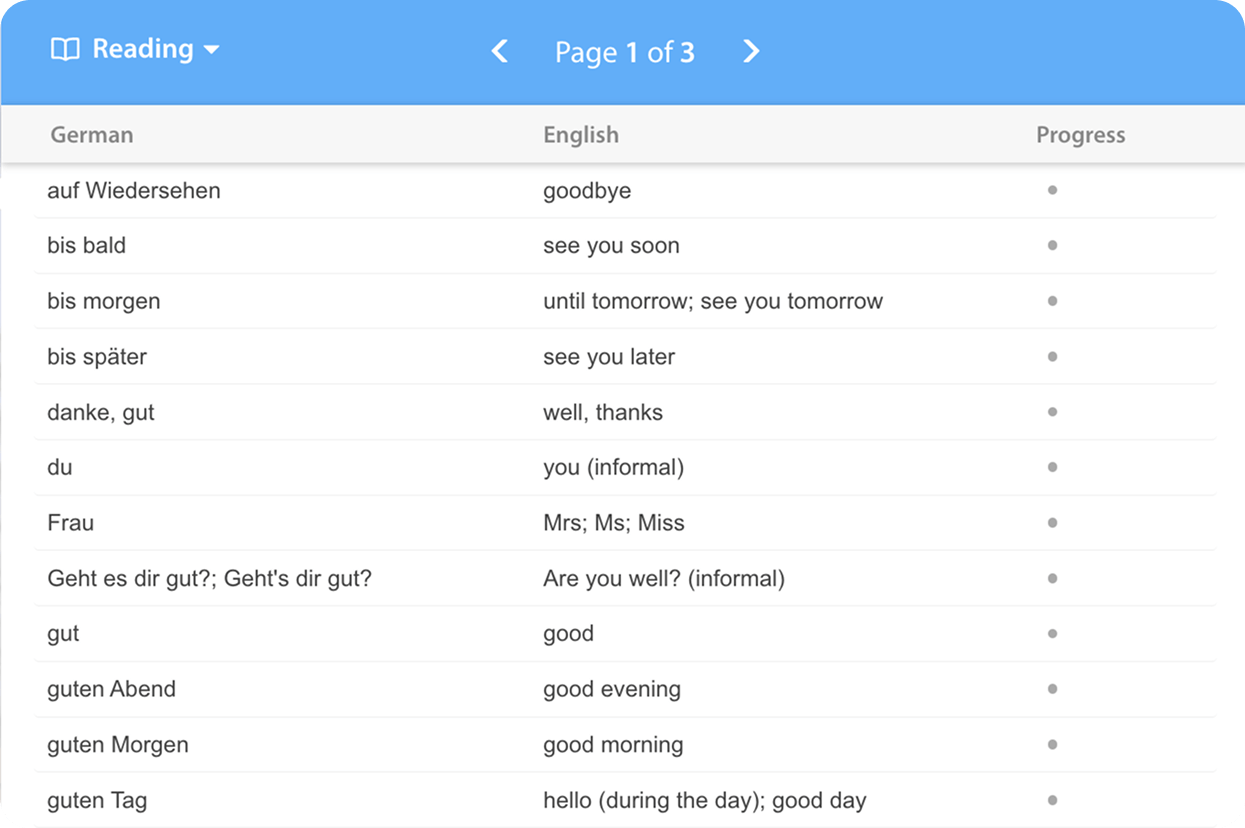Sort by the Progress column header

pyautogui.click(x=1080, y=135)
